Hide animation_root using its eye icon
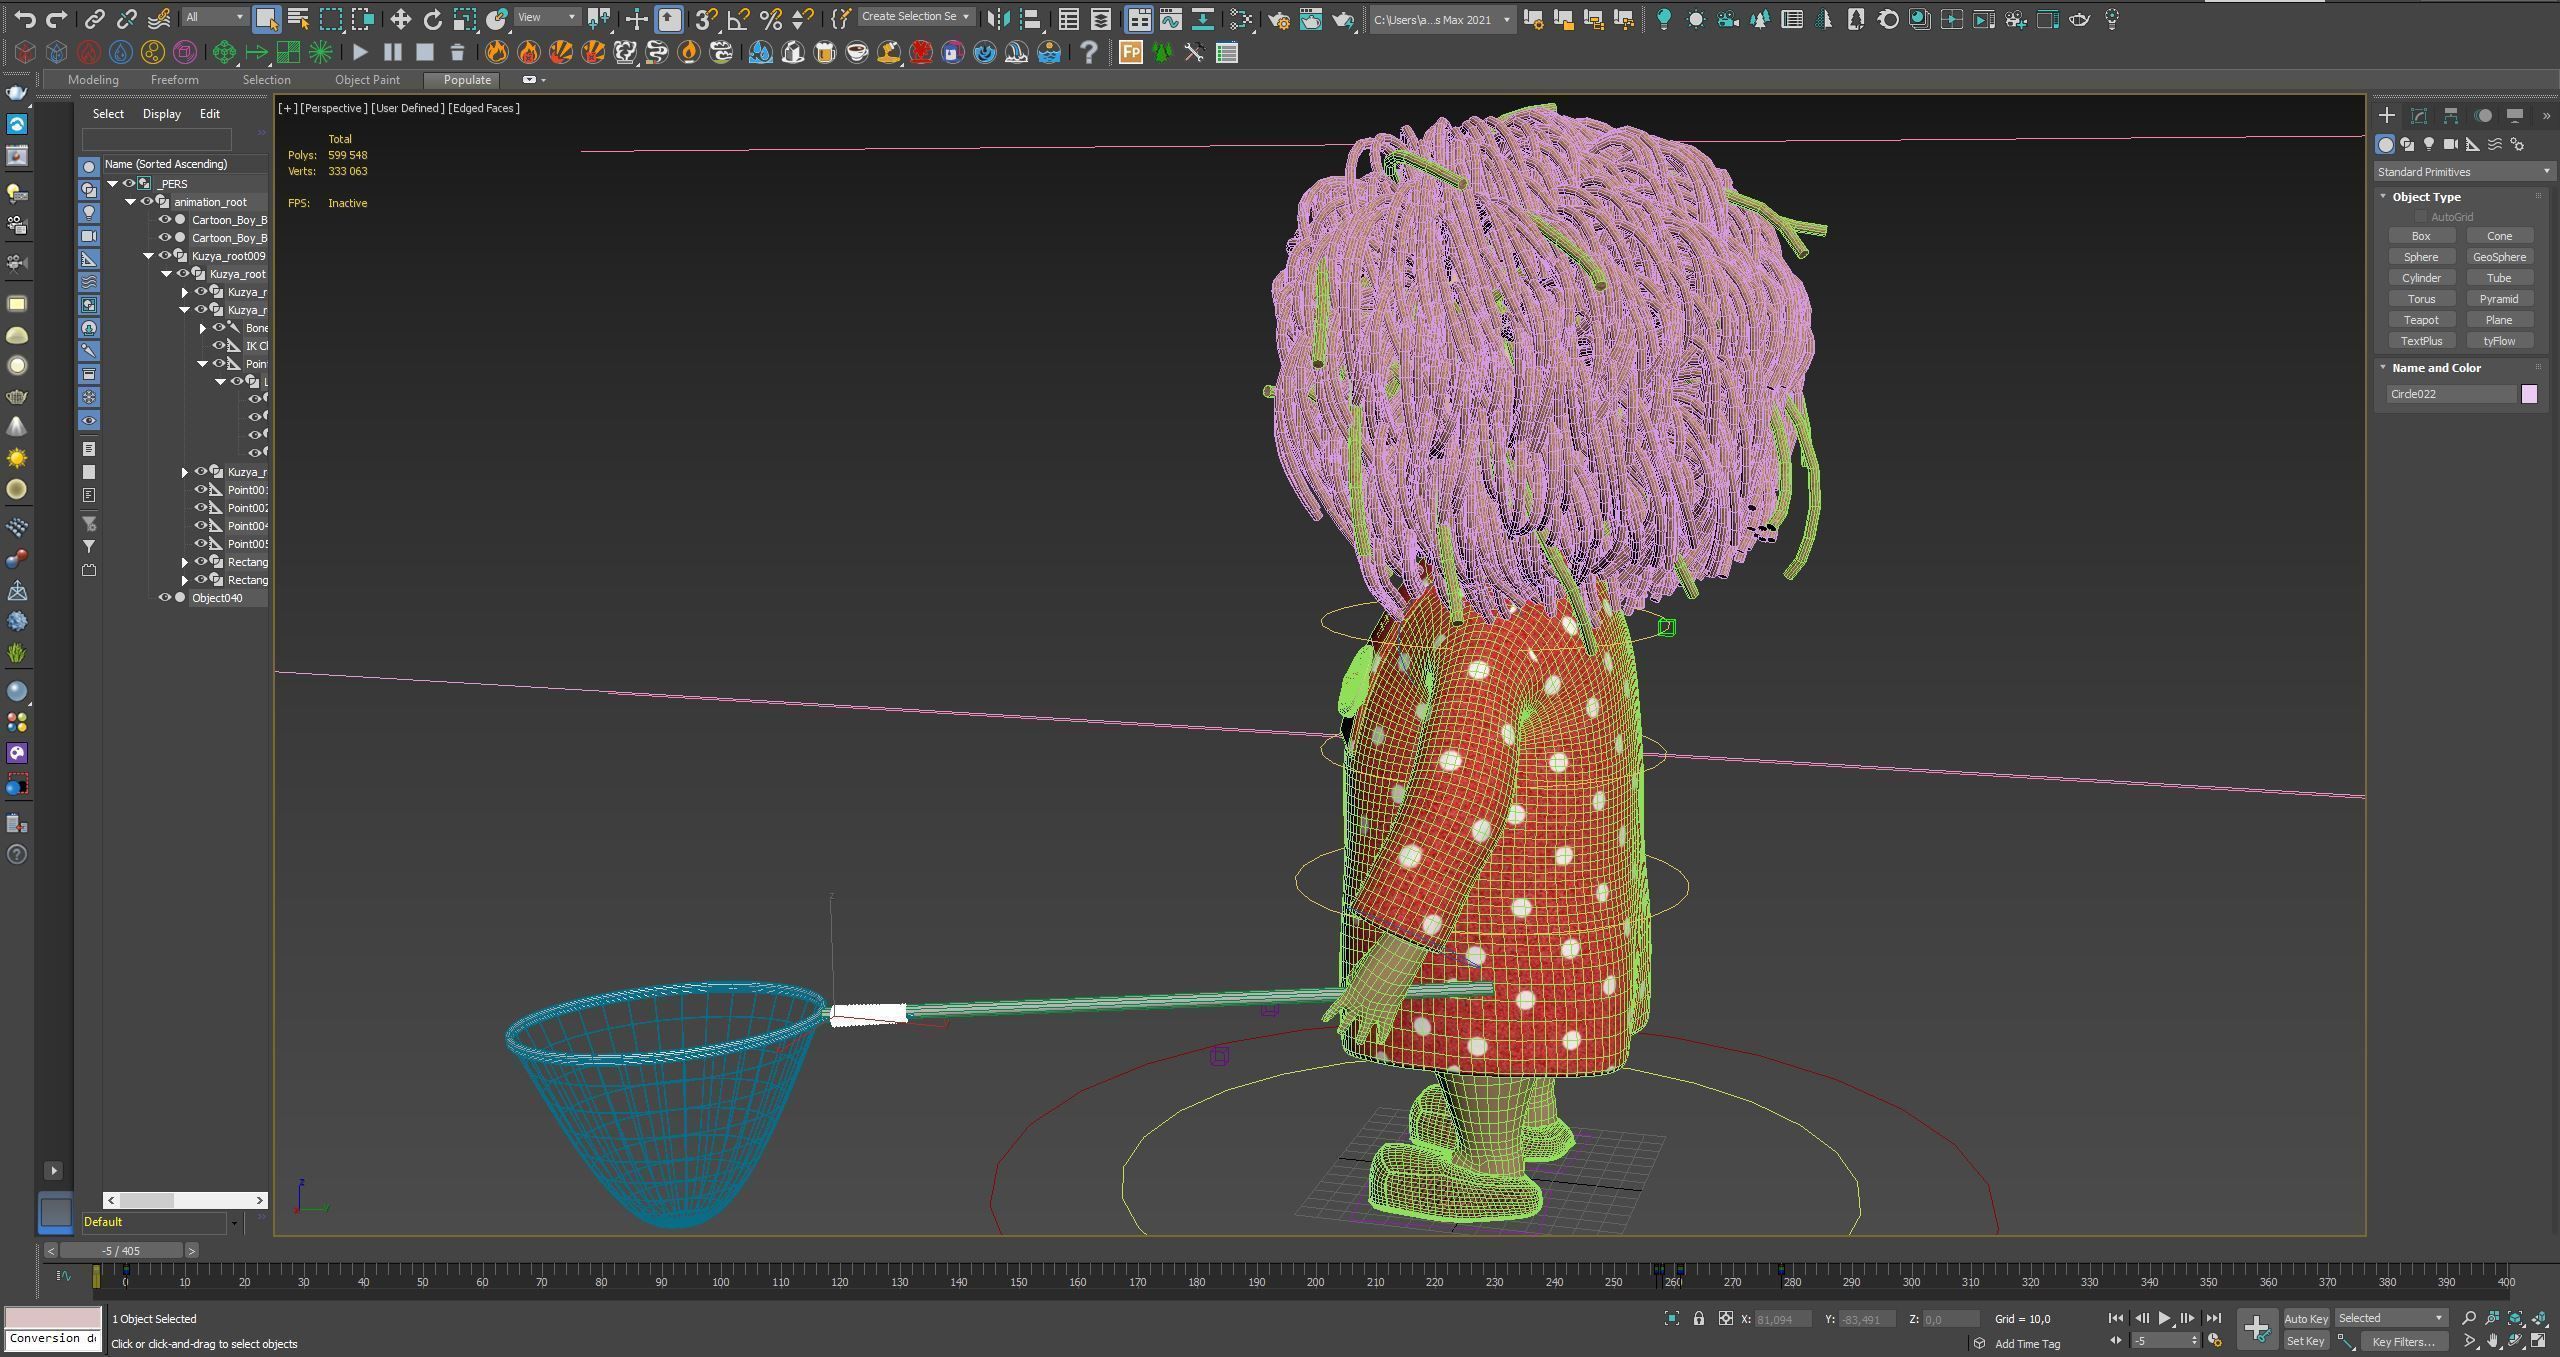Screen dimensions: 2560x1357 click(147, 201)
